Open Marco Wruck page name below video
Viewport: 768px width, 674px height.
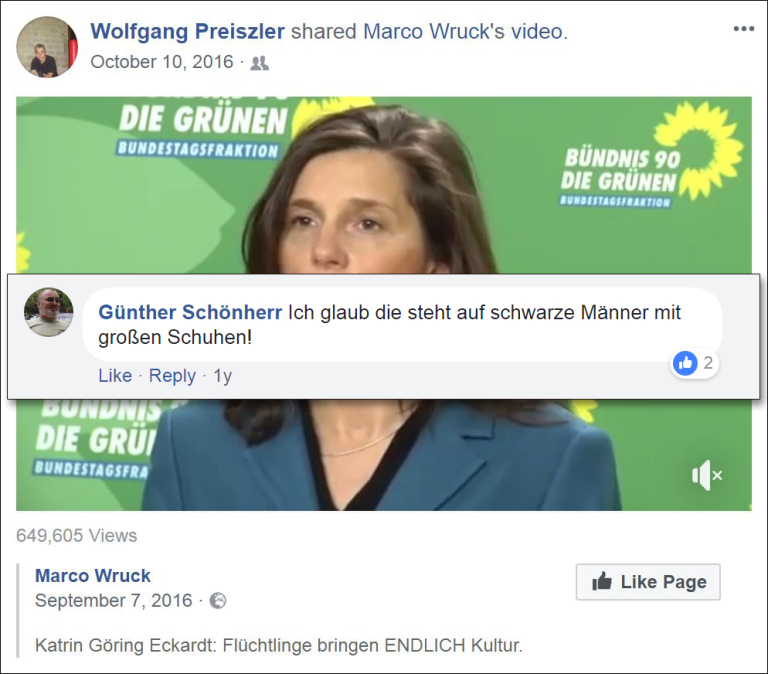pyautogui.click(x=93, y=576)
